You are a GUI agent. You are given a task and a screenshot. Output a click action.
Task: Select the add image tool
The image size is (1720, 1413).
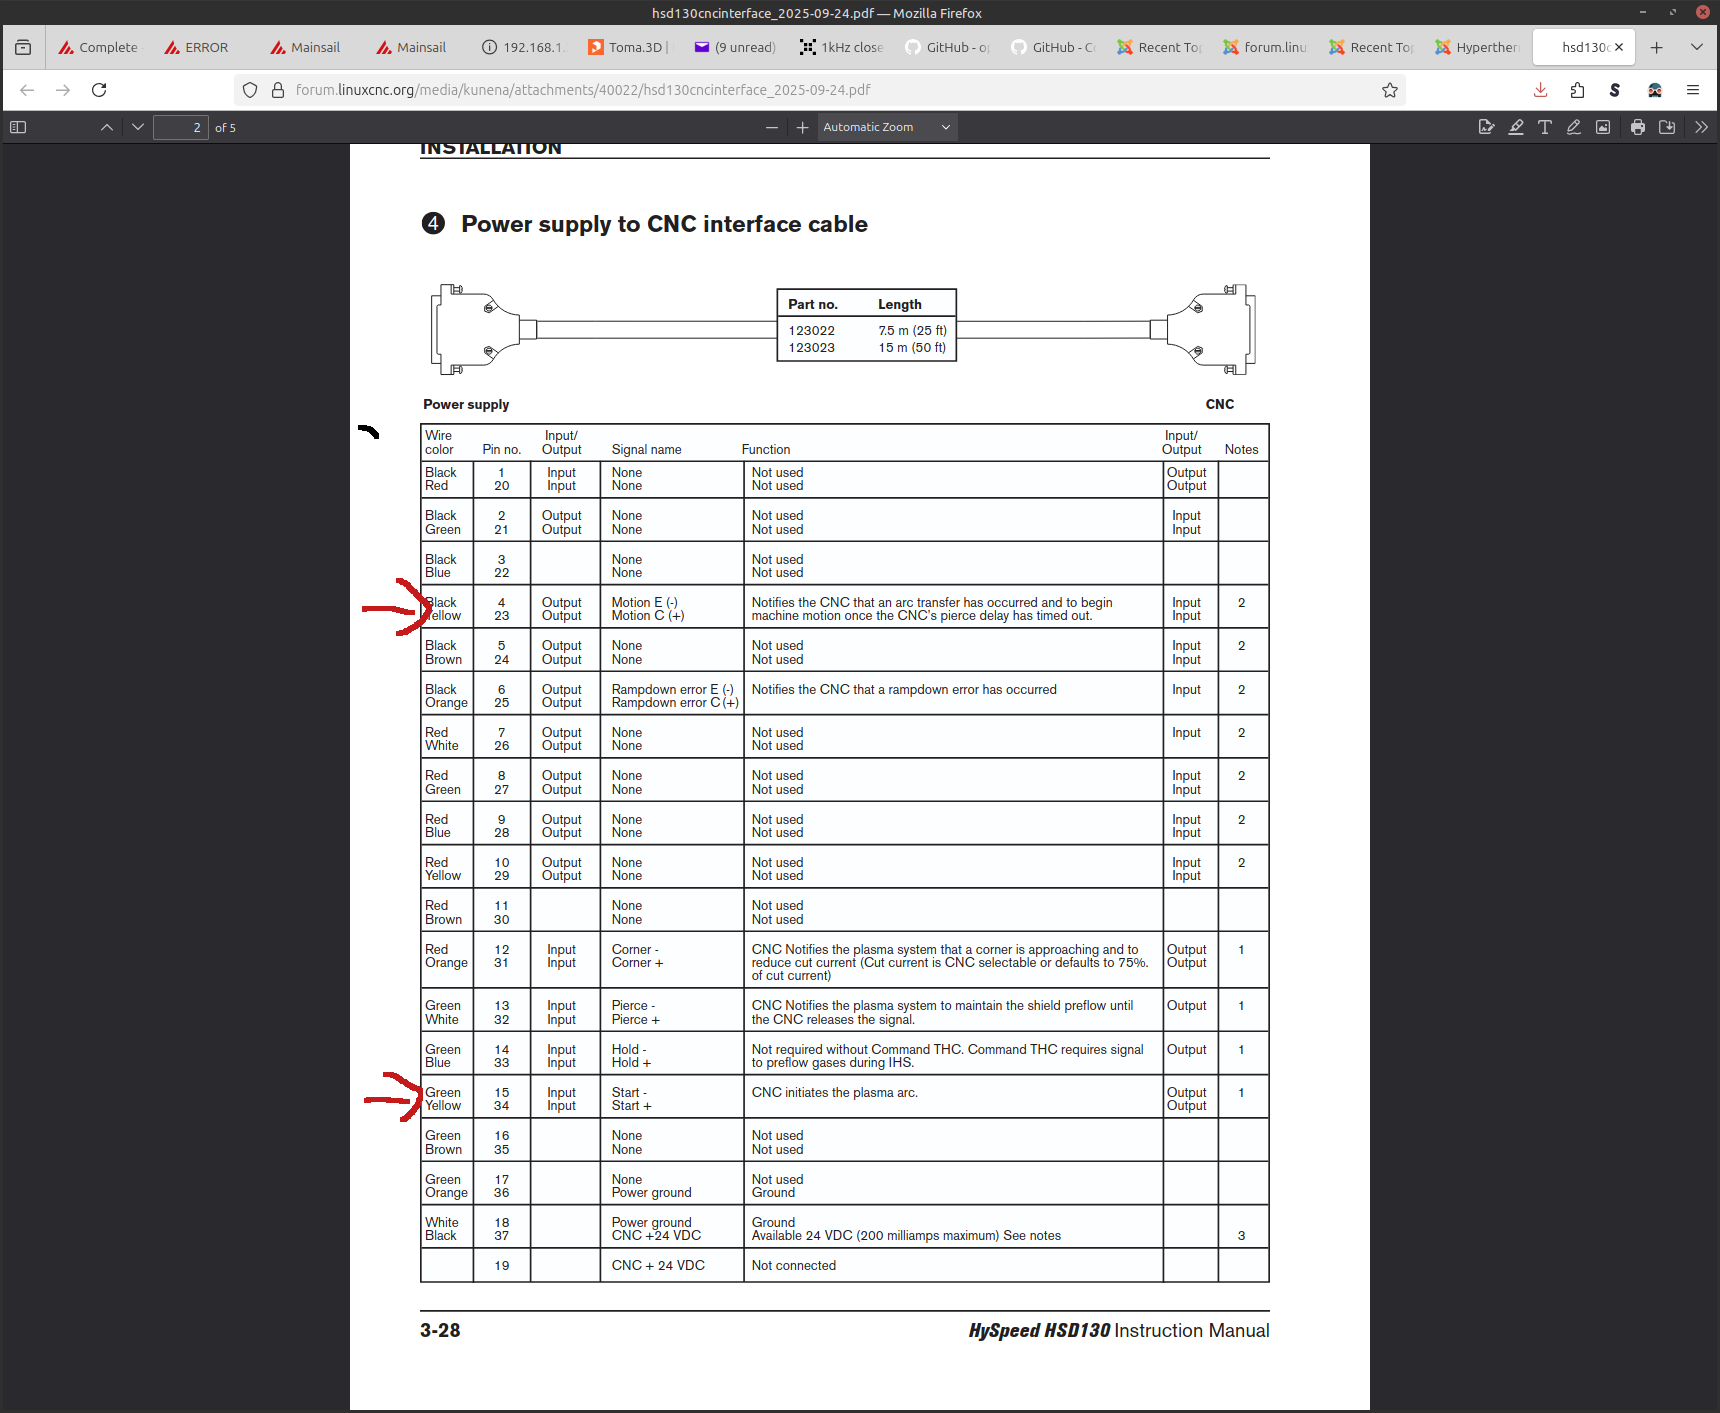(x=1603, y=127)
